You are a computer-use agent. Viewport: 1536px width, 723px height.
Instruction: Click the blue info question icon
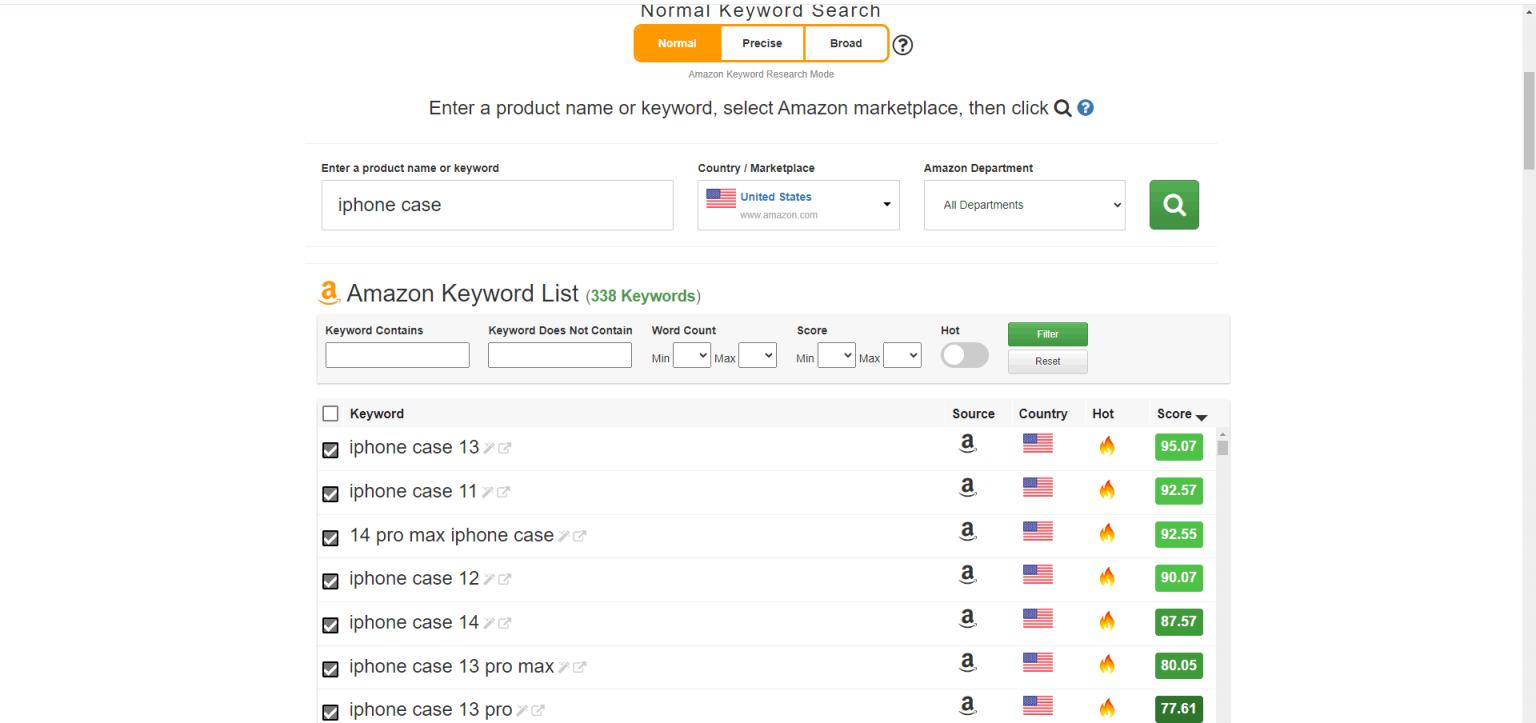coord(1085,108)
